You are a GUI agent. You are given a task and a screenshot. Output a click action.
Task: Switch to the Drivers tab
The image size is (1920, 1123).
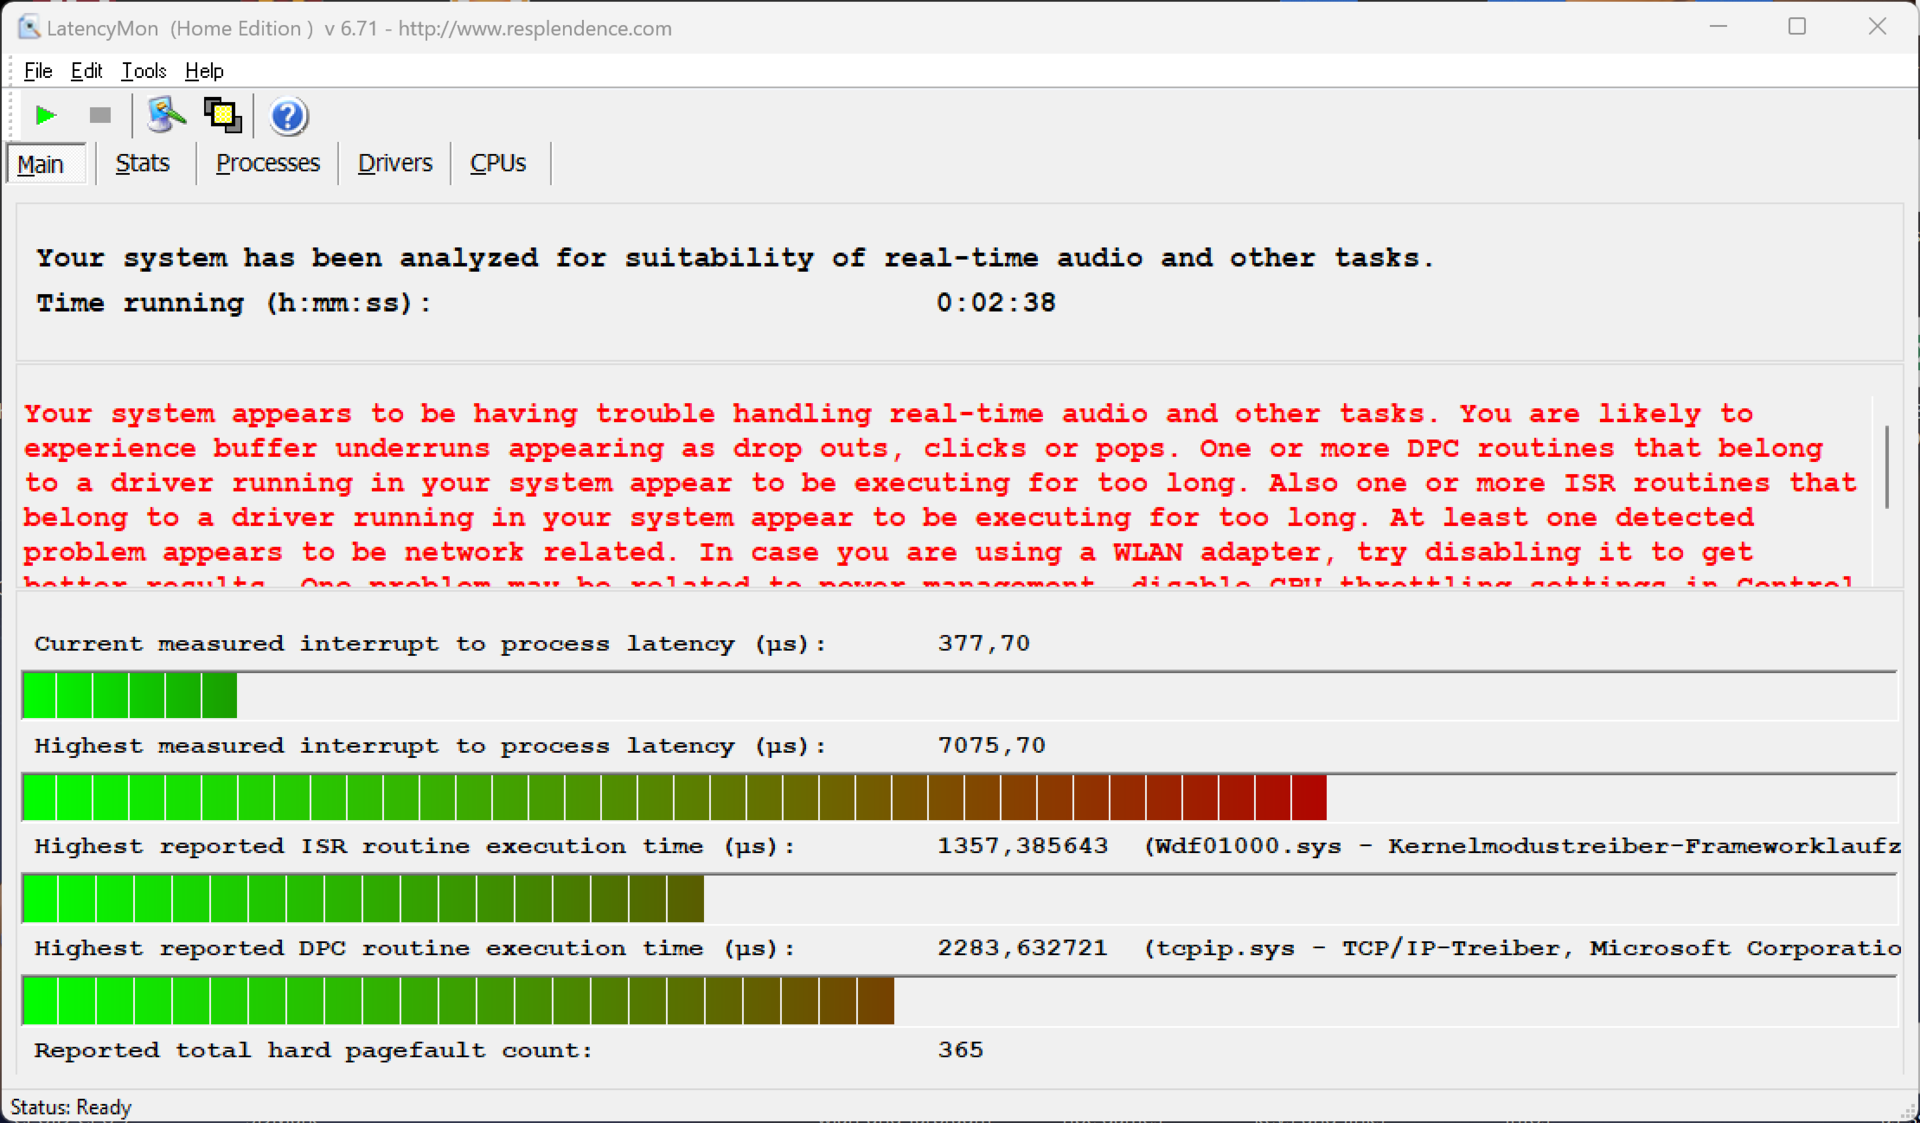click(394, 163)
